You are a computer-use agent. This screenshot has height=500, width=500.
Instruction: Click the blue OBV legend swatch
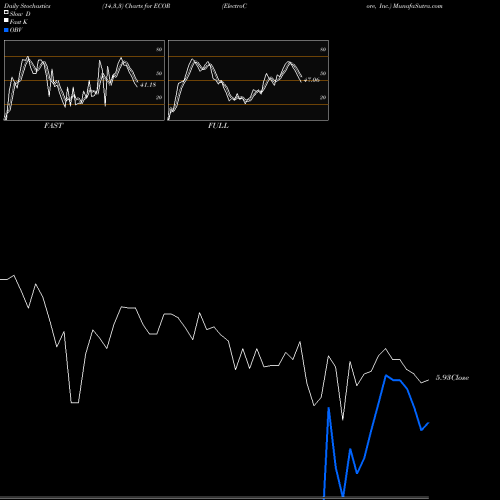6,30
